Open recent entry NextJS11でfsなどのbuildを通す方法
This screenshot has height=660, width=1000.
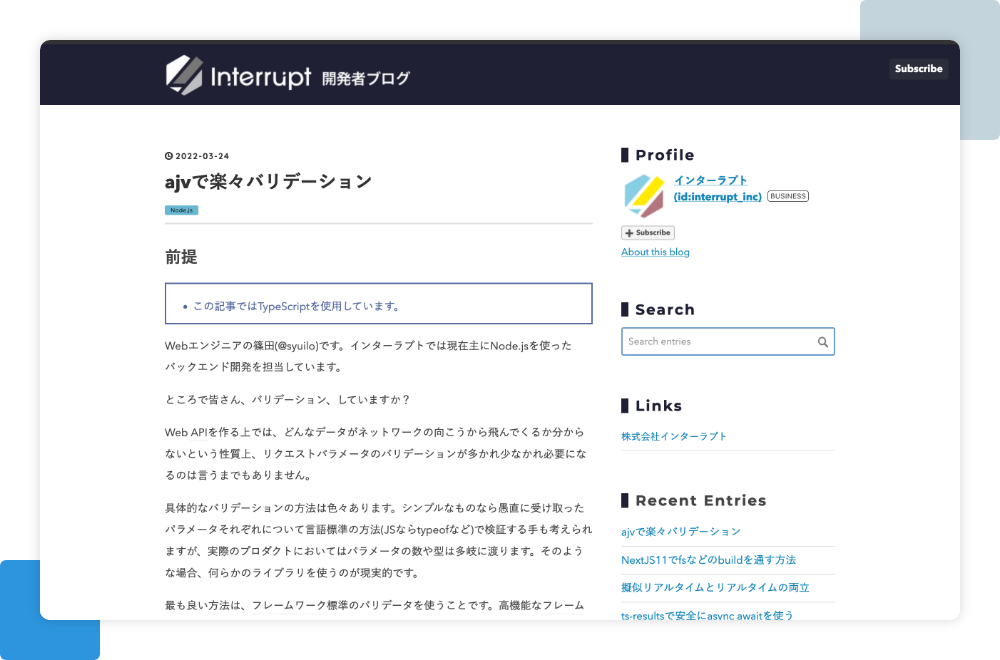[708, 560]
